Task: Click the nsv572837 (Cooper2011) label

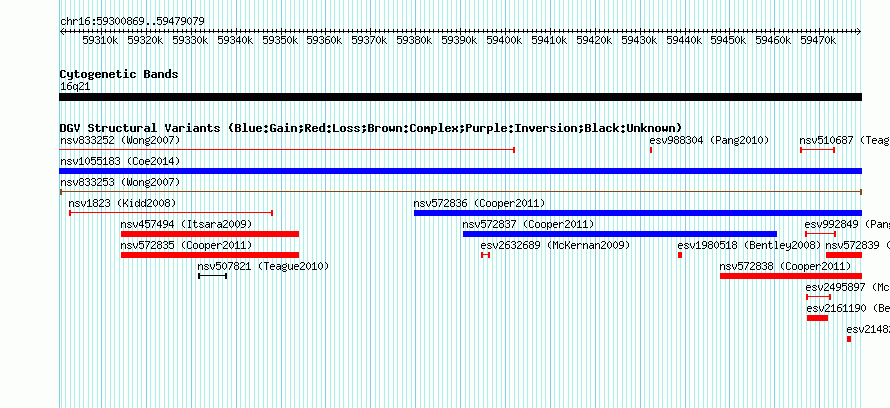Action: (528, 225)
